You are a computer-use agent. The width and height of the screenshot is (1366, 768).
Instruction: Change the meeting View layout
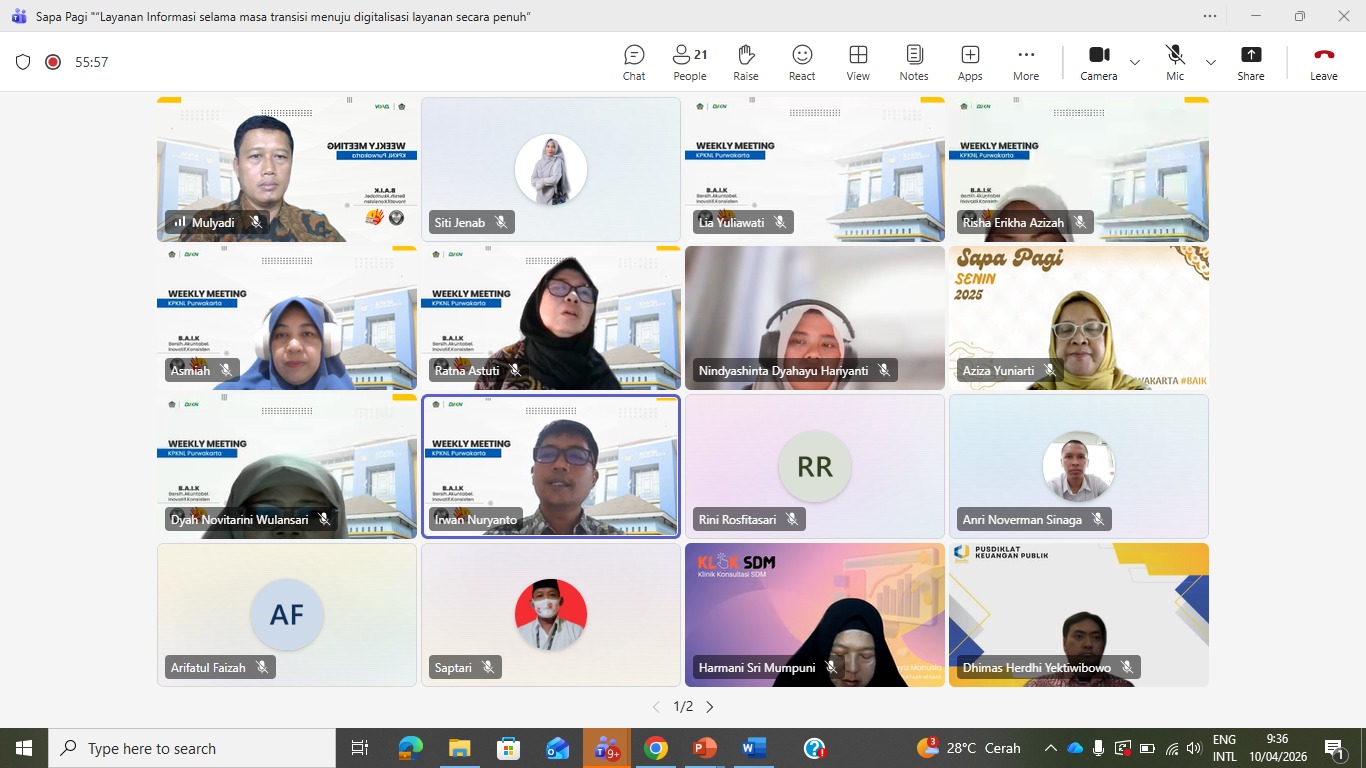(x=858, y=62)
